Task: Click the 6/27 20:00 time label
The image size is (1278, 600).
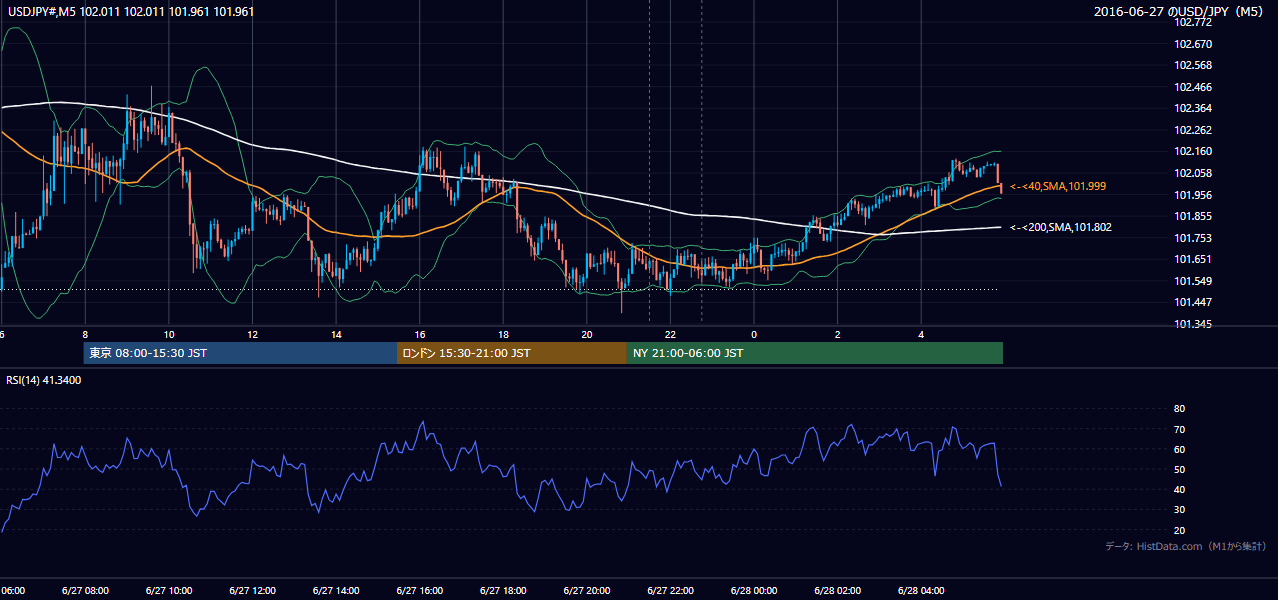Action: click(586, 590)
